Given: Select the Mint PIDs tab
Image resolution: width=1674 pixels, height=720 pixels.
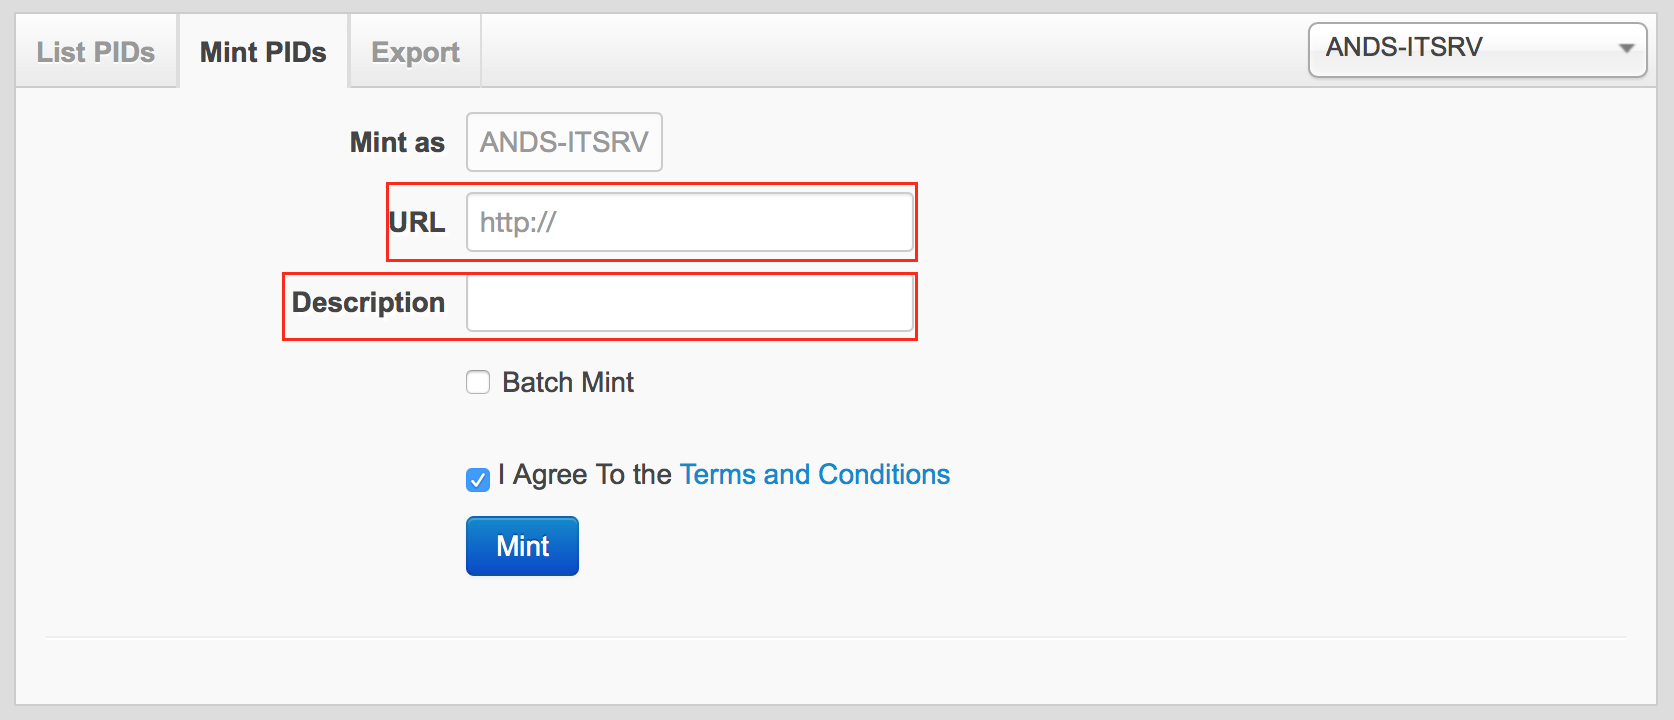Looking at the screenshot, I should (x=263, y=52).
